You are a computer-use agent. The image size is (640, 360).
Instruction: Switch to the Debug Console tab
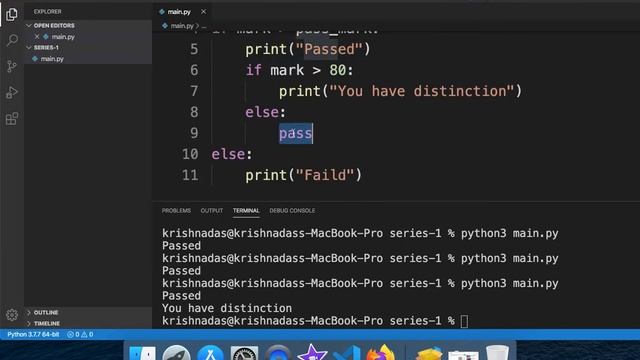[292, 211]
